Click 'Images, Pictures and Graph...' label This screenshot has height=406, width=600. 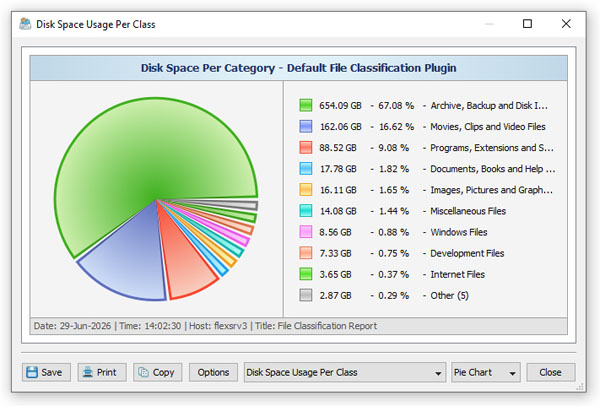[x=491, y=190]
